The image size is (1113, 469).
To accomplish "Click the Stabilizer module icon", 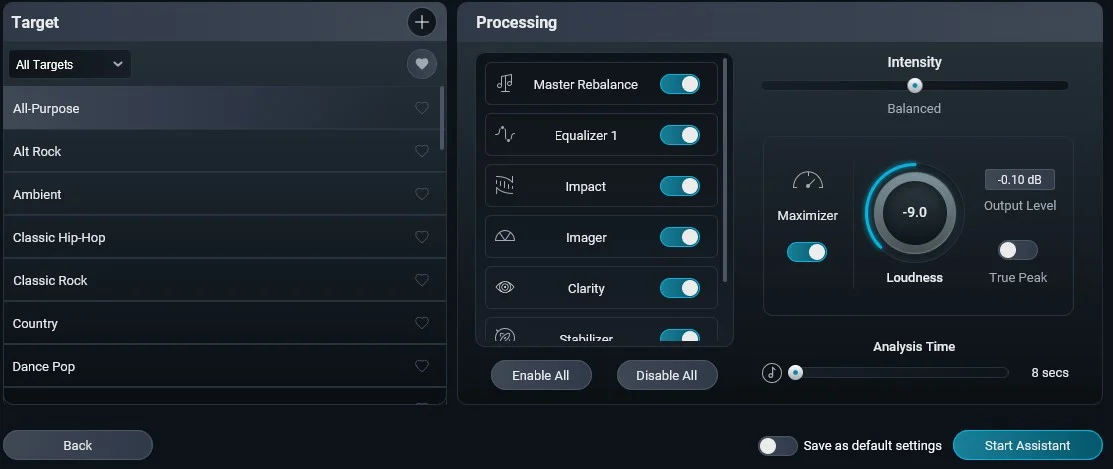I will (505, 336).
